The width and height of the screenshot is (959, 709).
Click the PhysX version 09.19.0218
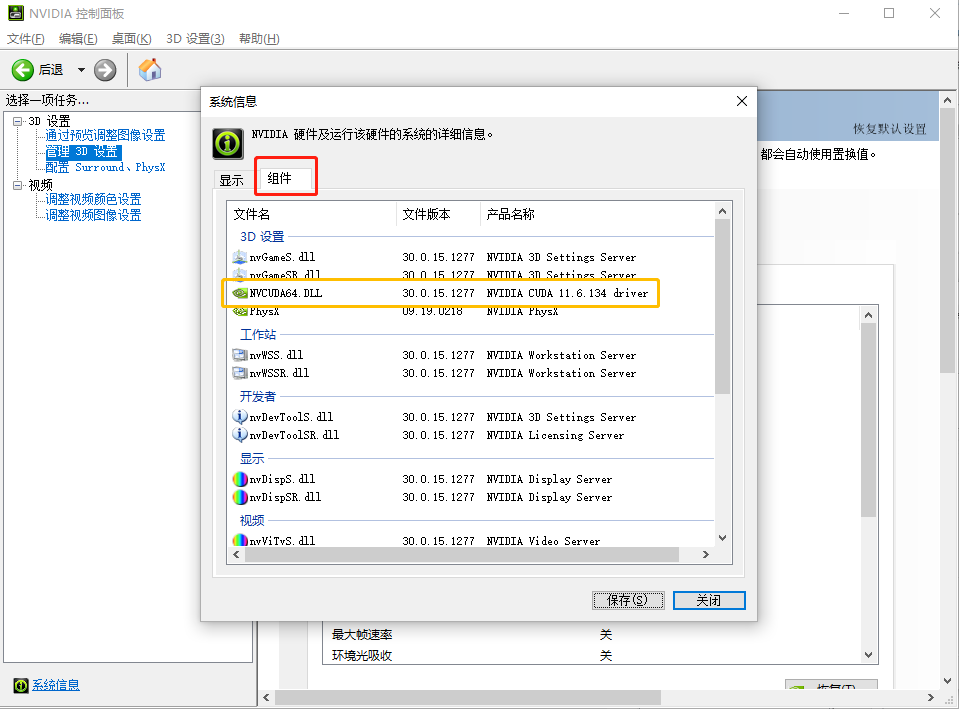point(432,311)
